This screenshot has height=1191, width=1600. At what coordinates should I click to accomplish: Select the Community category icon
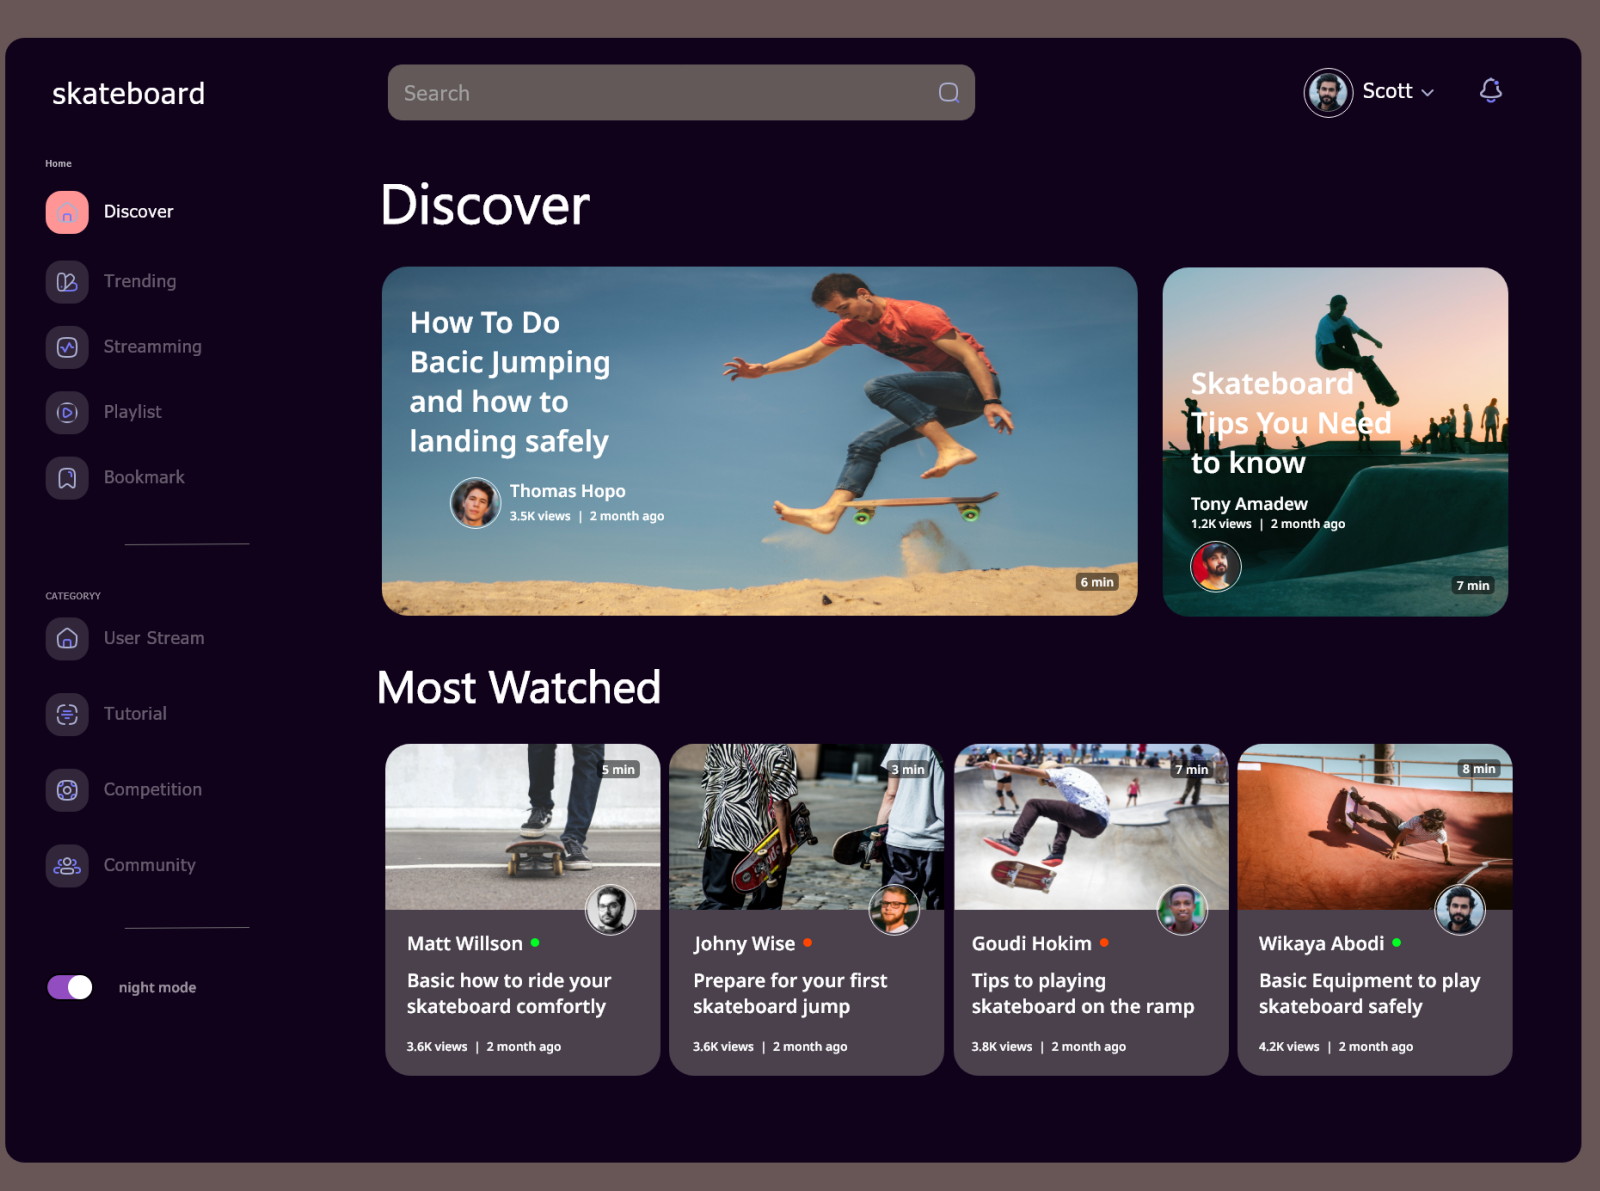coord(66,866)
